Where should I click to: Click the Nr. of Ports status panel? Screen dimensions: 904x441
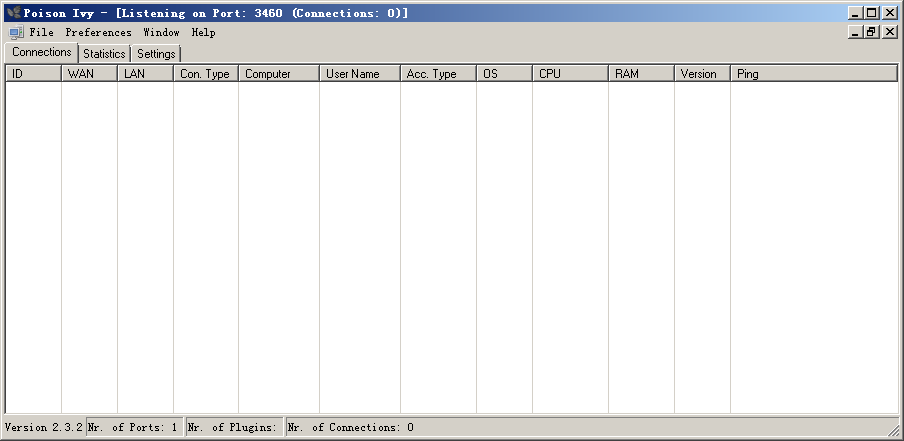click(135, 427)
